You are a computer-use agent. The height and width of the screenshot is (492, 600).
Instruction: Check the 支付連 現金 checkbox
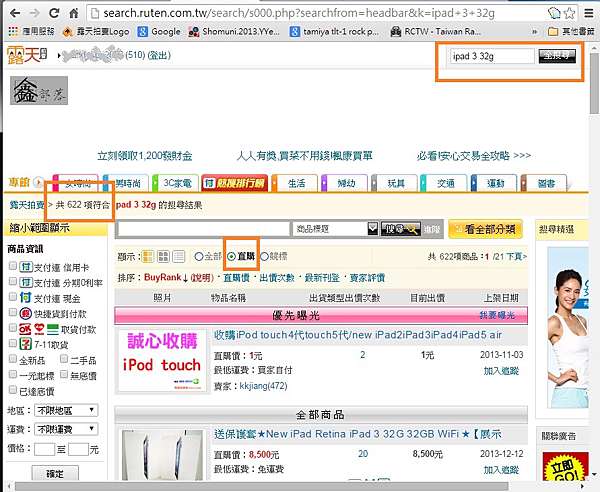[13, 297]
